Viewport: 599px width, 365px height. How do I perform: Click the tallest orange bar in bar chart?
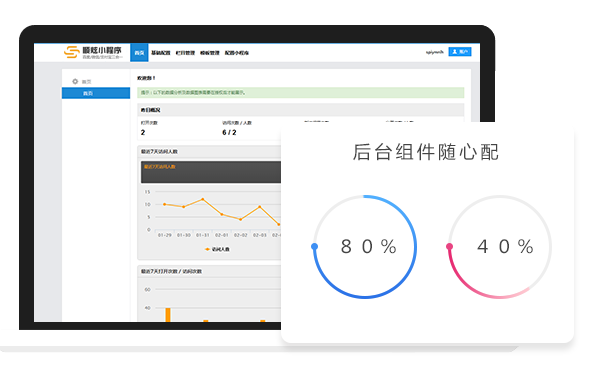168,315
